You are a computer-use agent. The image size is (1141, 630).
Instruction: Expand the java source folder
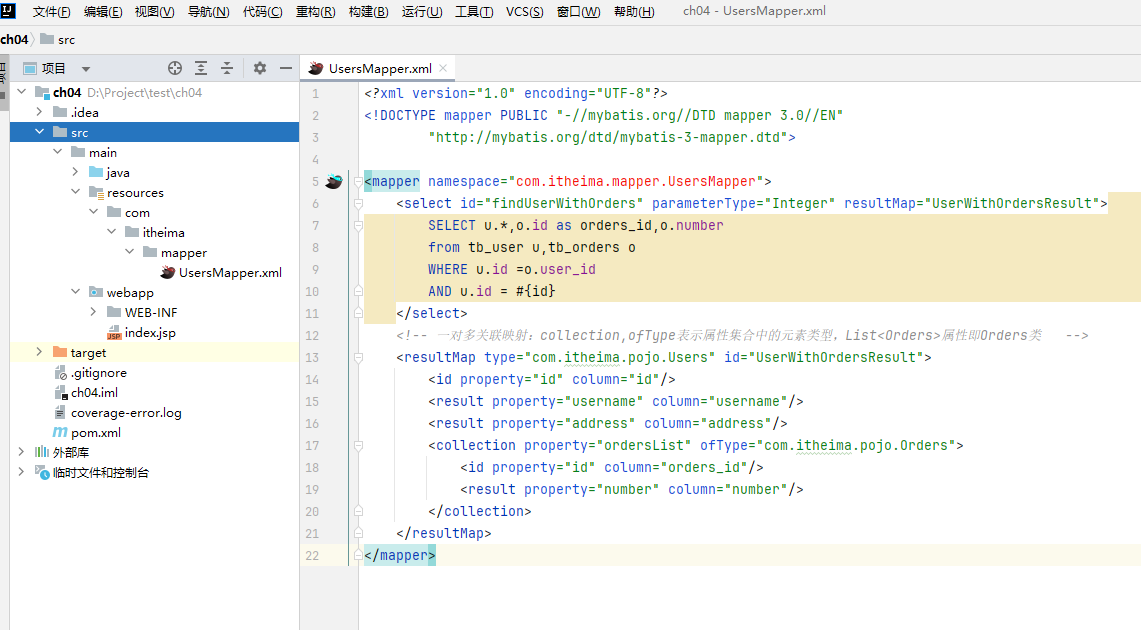point(75,172)
